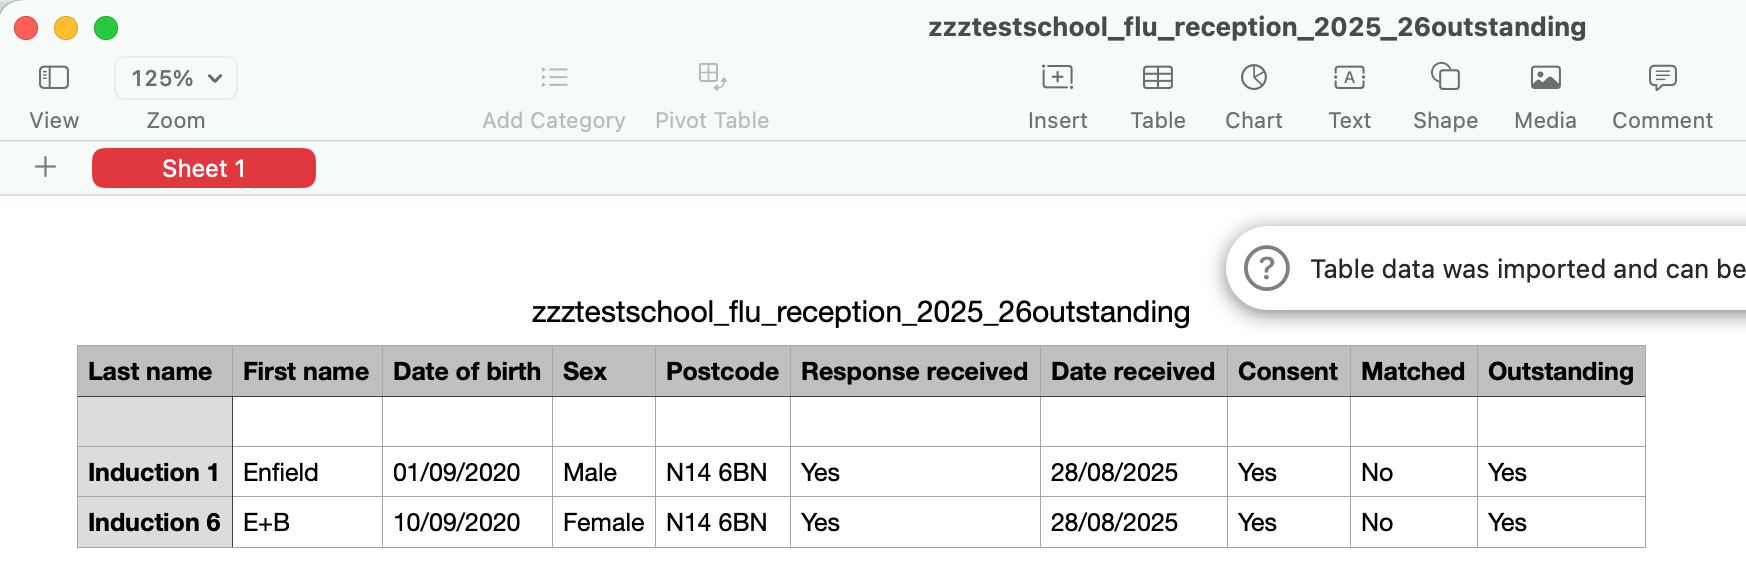1746x582 pixels.
Task: Add a Comment from the toolbar
Action: tap(1662, 78)
